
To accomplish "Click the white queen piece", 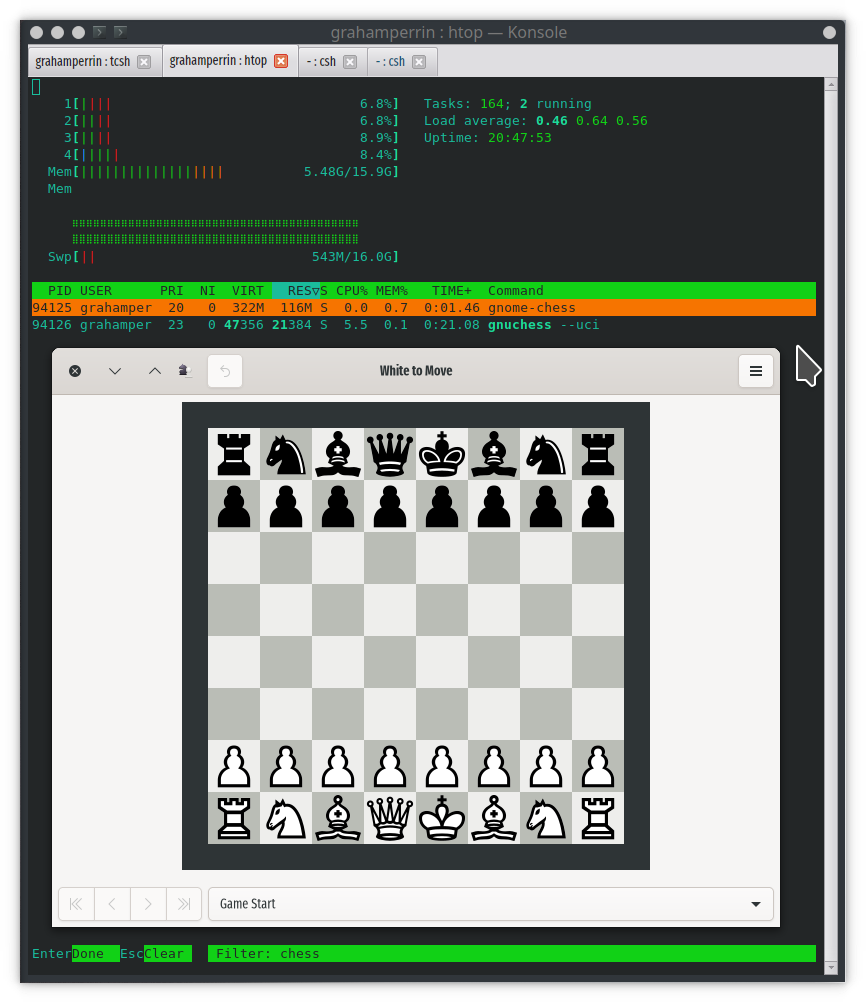I will [x=390, y=818].
